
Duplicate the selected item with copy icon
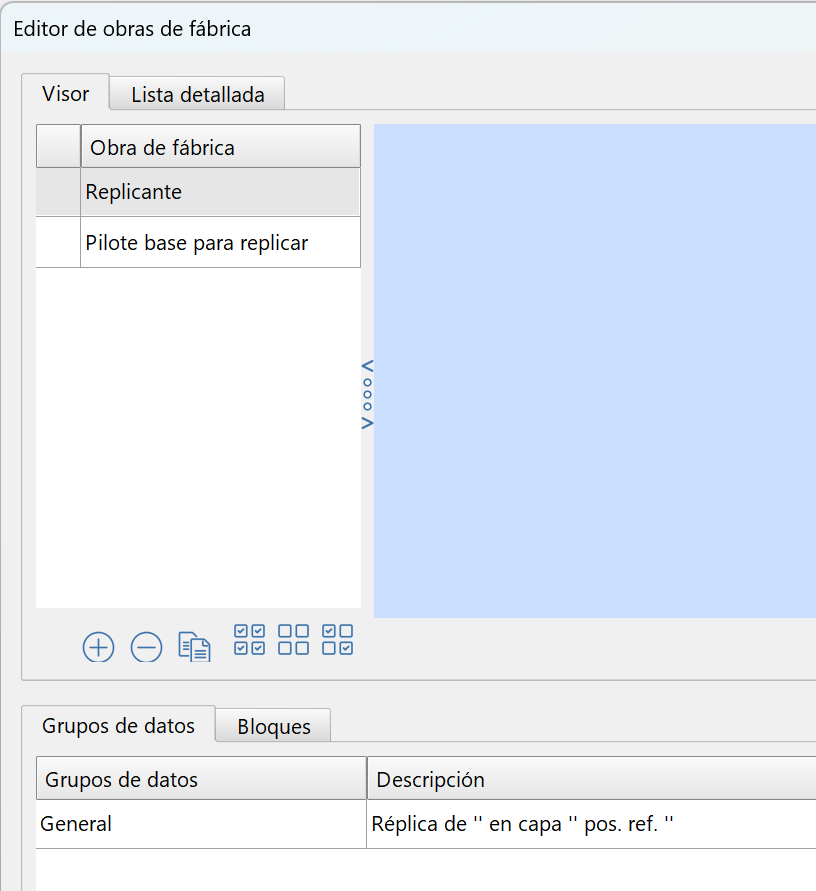[194, 647]
